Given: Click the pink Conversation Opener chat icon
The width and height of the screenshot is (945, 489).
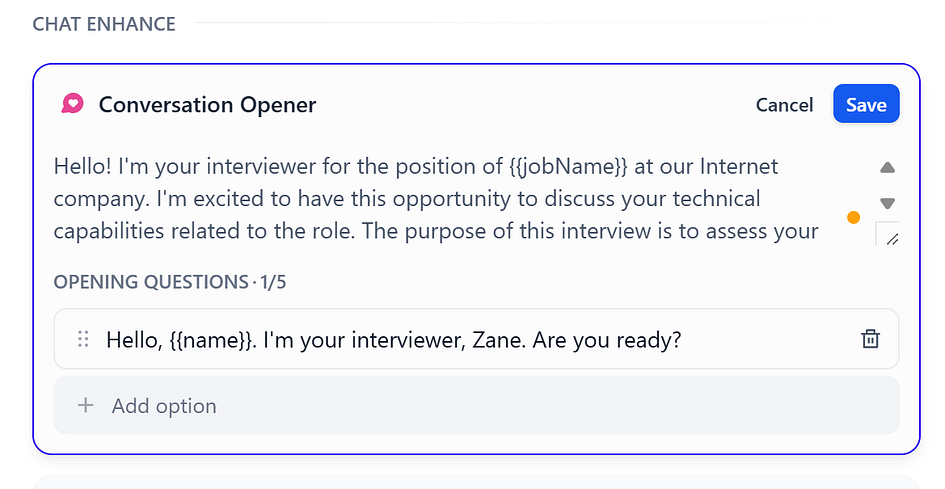Looking at the screenshot, I should tap(72, 104).
